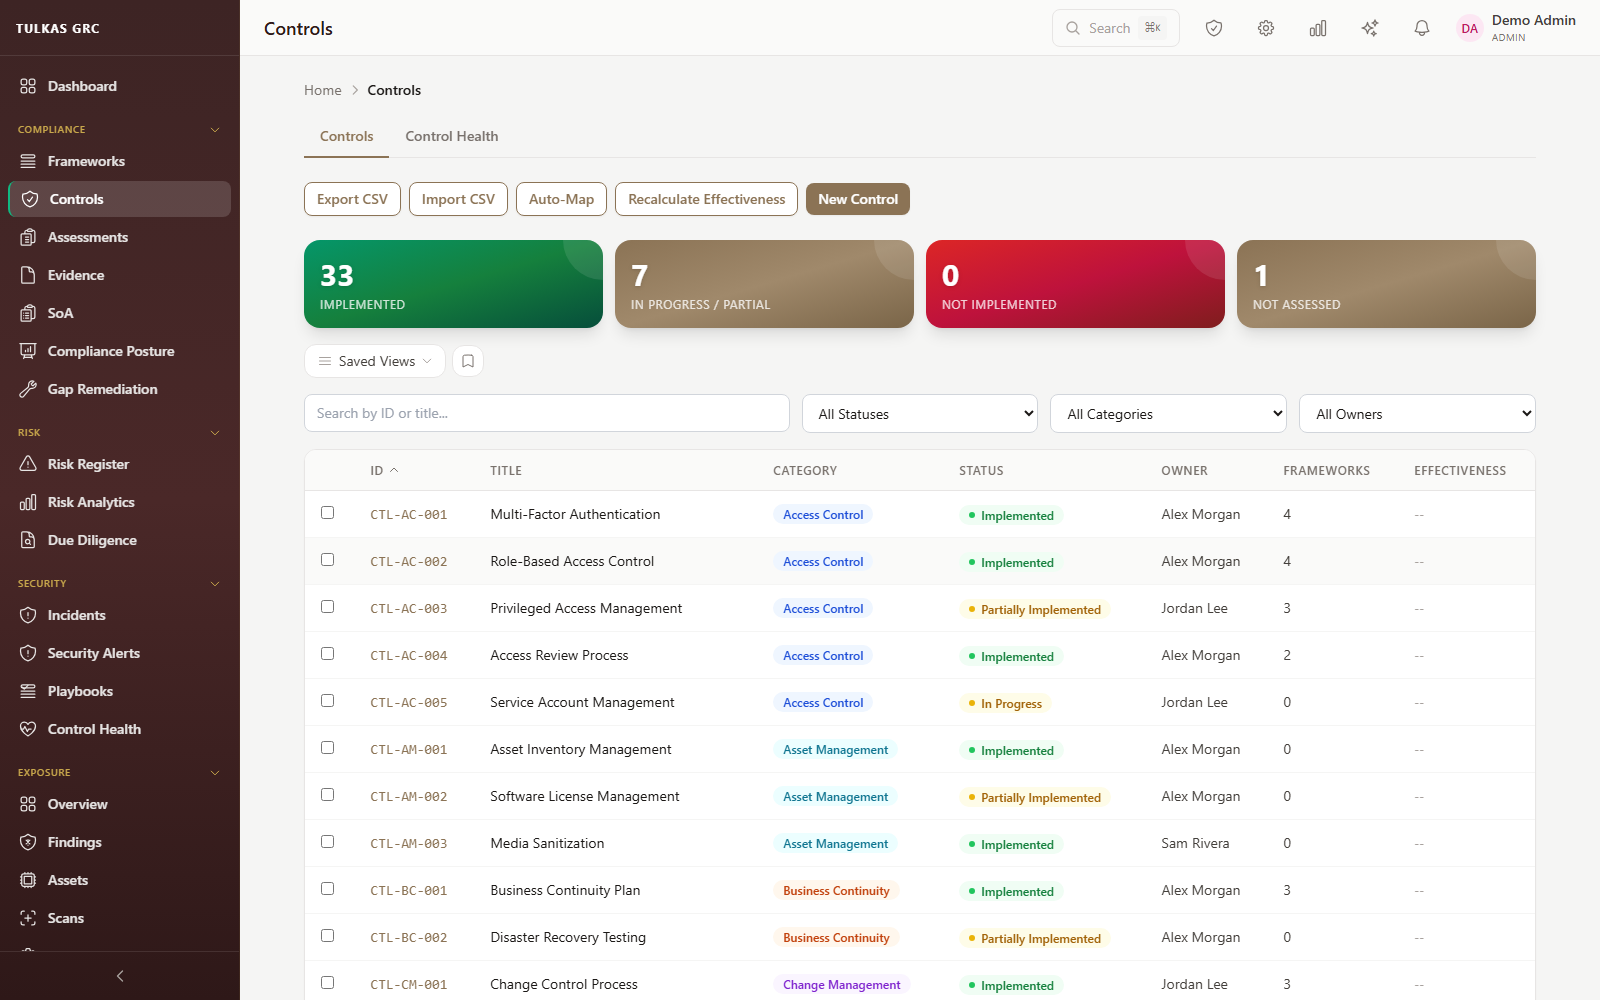
Task: Click bar chart icon in top bar
Action: [x=1318, y=28]
